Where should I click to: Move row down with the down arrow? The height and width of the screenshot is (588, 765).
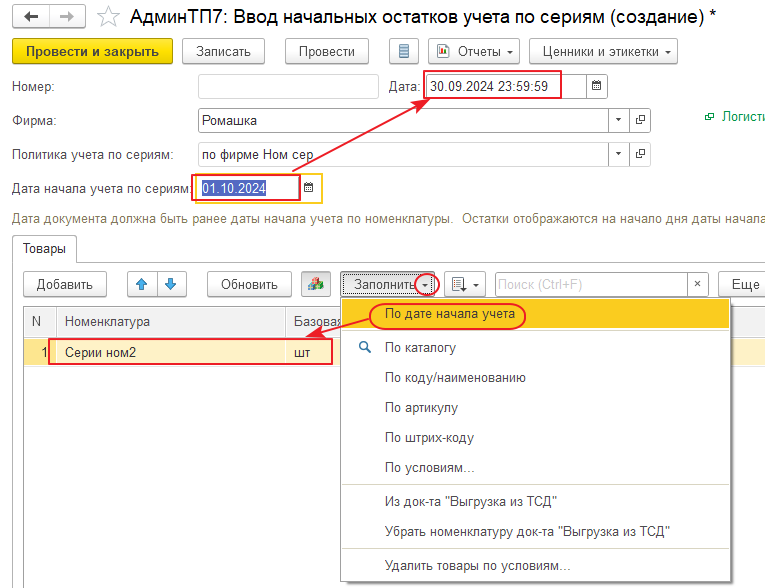click(171, 284)
